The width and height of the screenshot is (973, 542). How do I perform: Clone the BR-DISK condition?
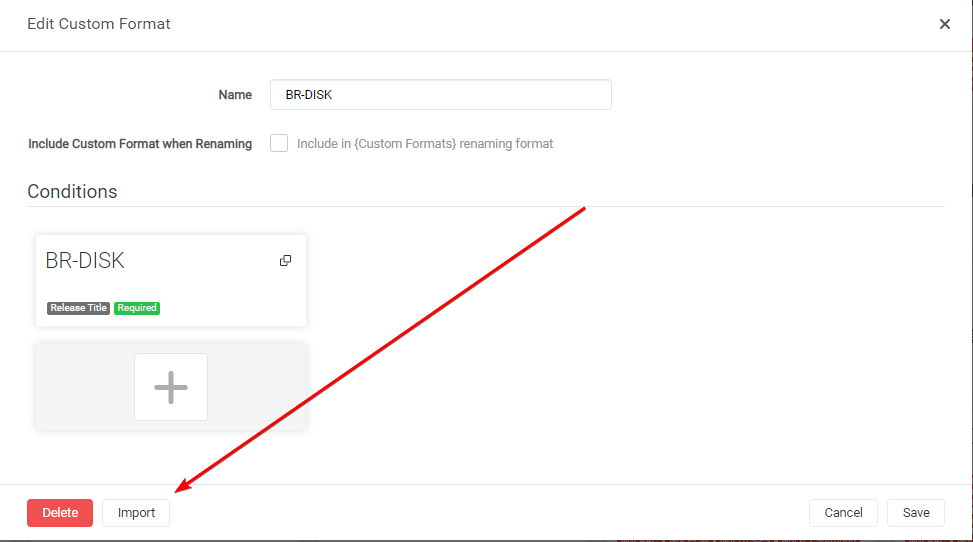click(x=285, y=261)
